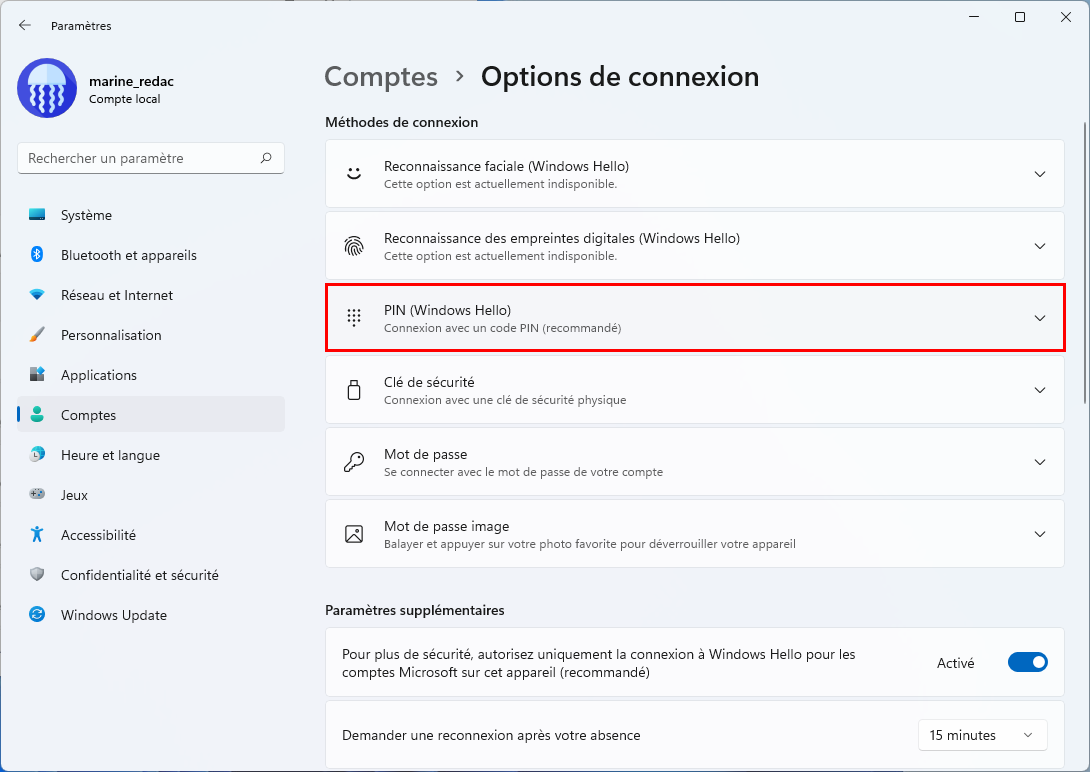Select Heure et langue in sidebar

click(x=151, y=455)
